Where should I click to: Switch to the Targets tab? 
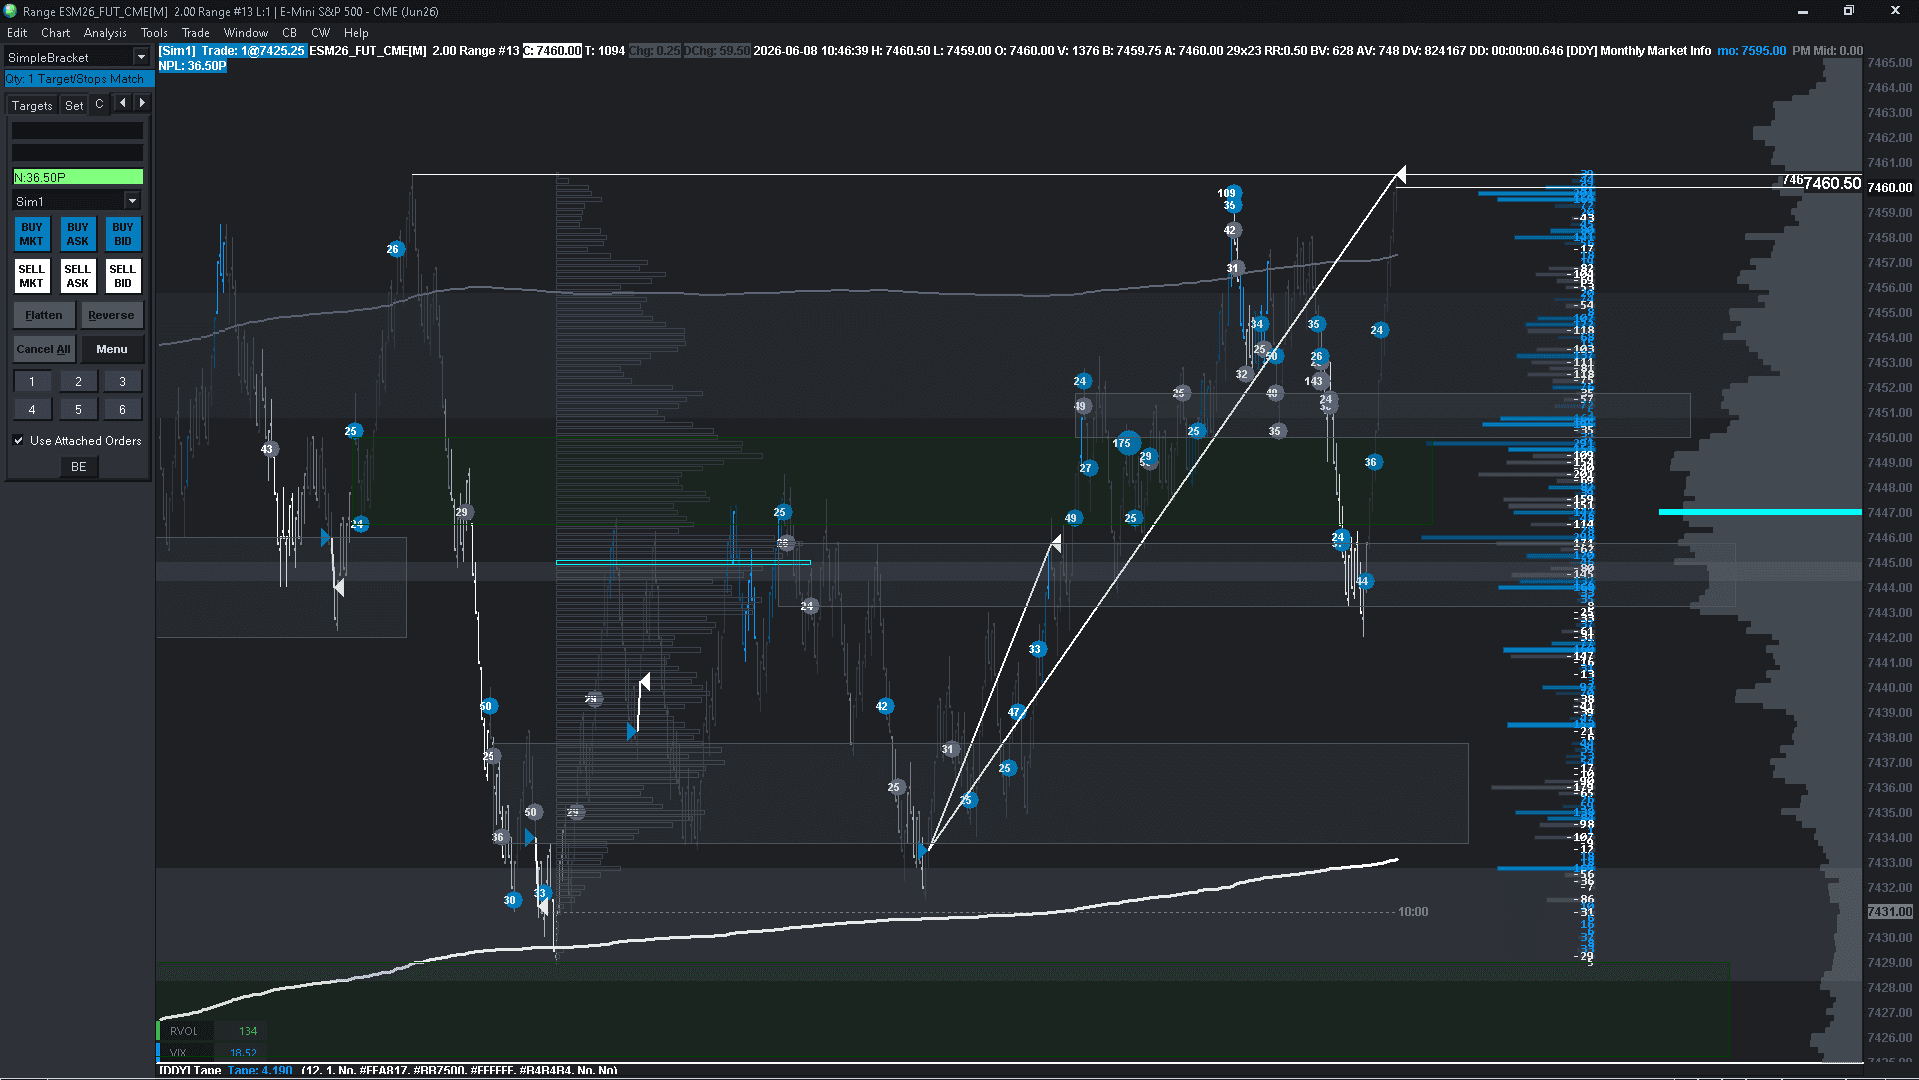pos(32,105)
